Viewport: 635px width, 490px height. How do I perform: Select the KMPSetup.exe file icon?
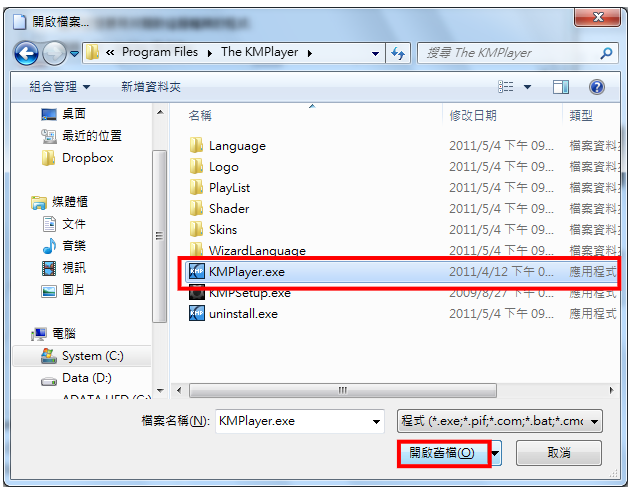pyautogui.click(x=197, y=293)
